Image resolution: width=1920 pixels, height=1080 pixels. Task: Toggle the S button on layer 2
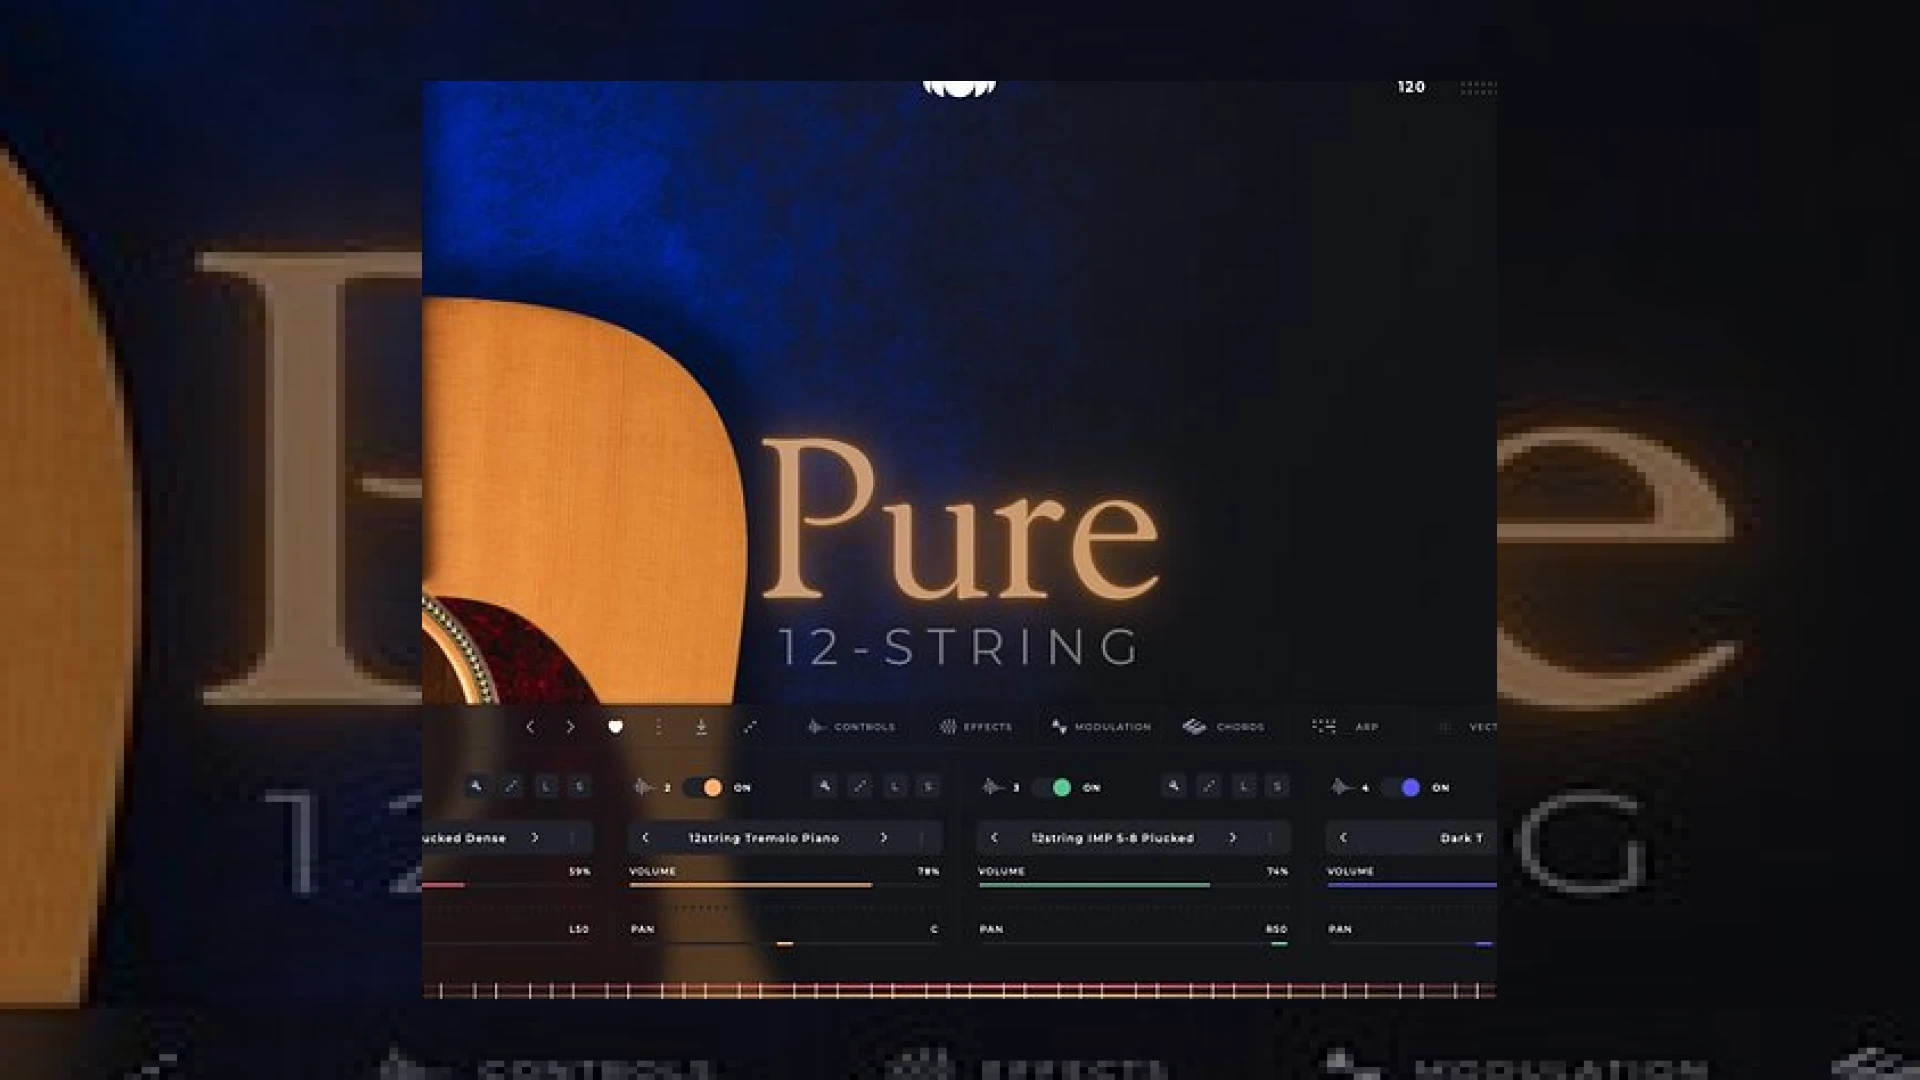click(929, 787)
